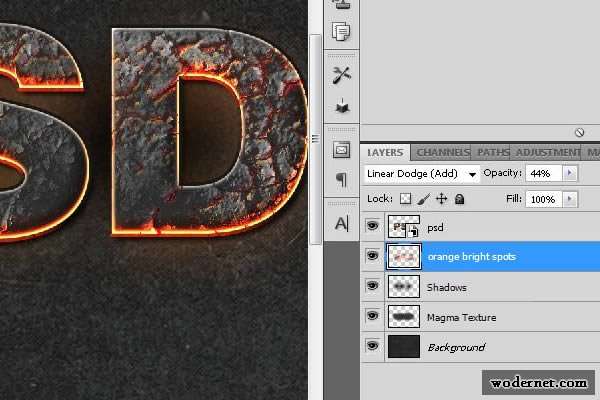Viewport: 600px width, 400px height.
Task: Open the 3D panel cube icon
Action: pos(341,106)
